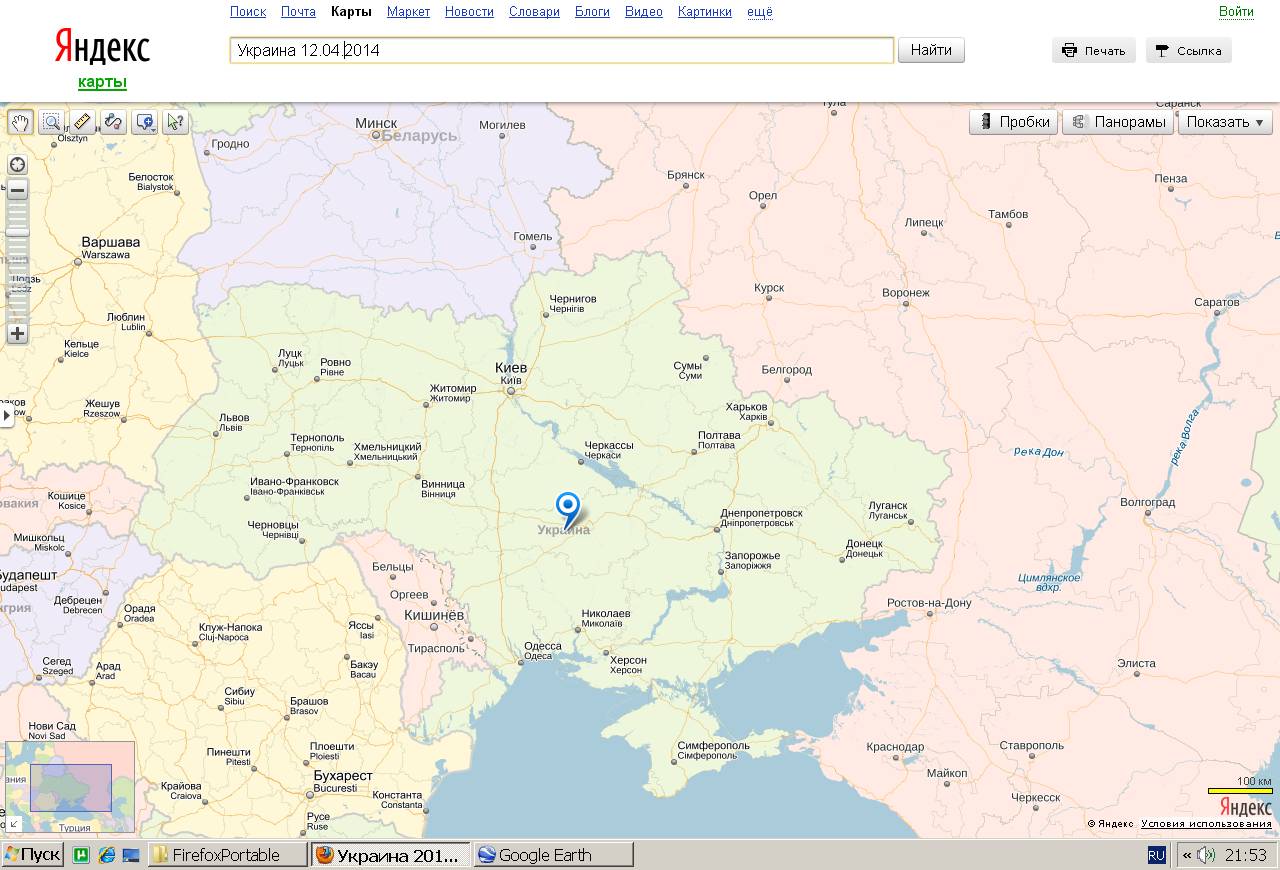Viewport: 1280px width, 870px height.
Task: Click the Бухарест city label
Action: [343, 776]
